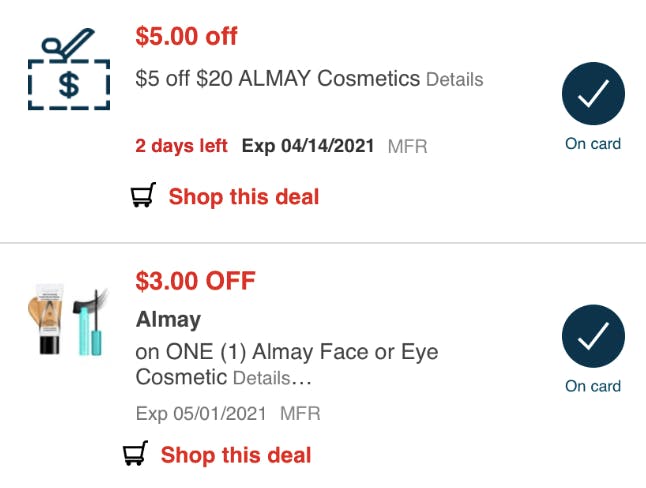Click the 'On card' label for the Almay $3.00 coupon

pyautogui.click(x=593, y=386)
